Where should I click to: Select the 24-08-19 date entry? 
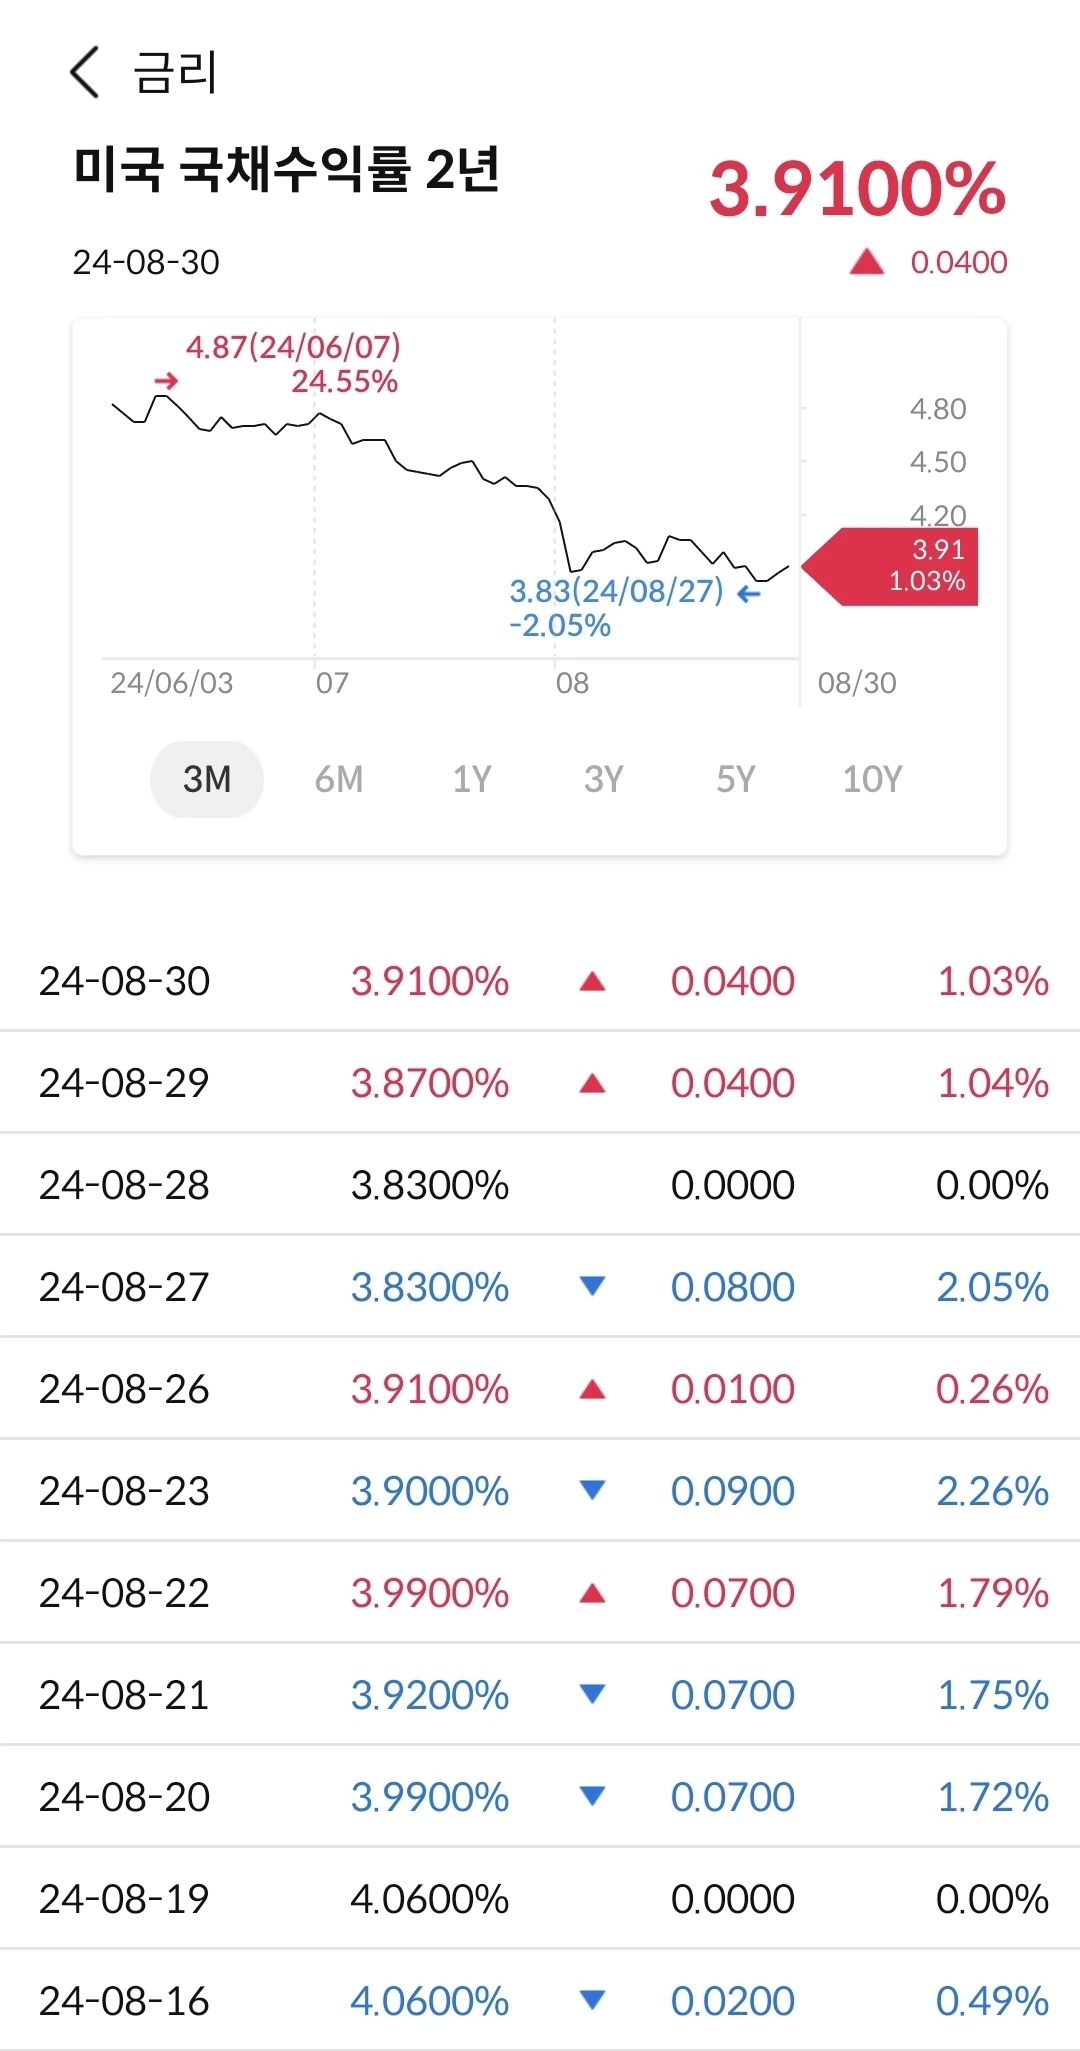[125, 1899]
